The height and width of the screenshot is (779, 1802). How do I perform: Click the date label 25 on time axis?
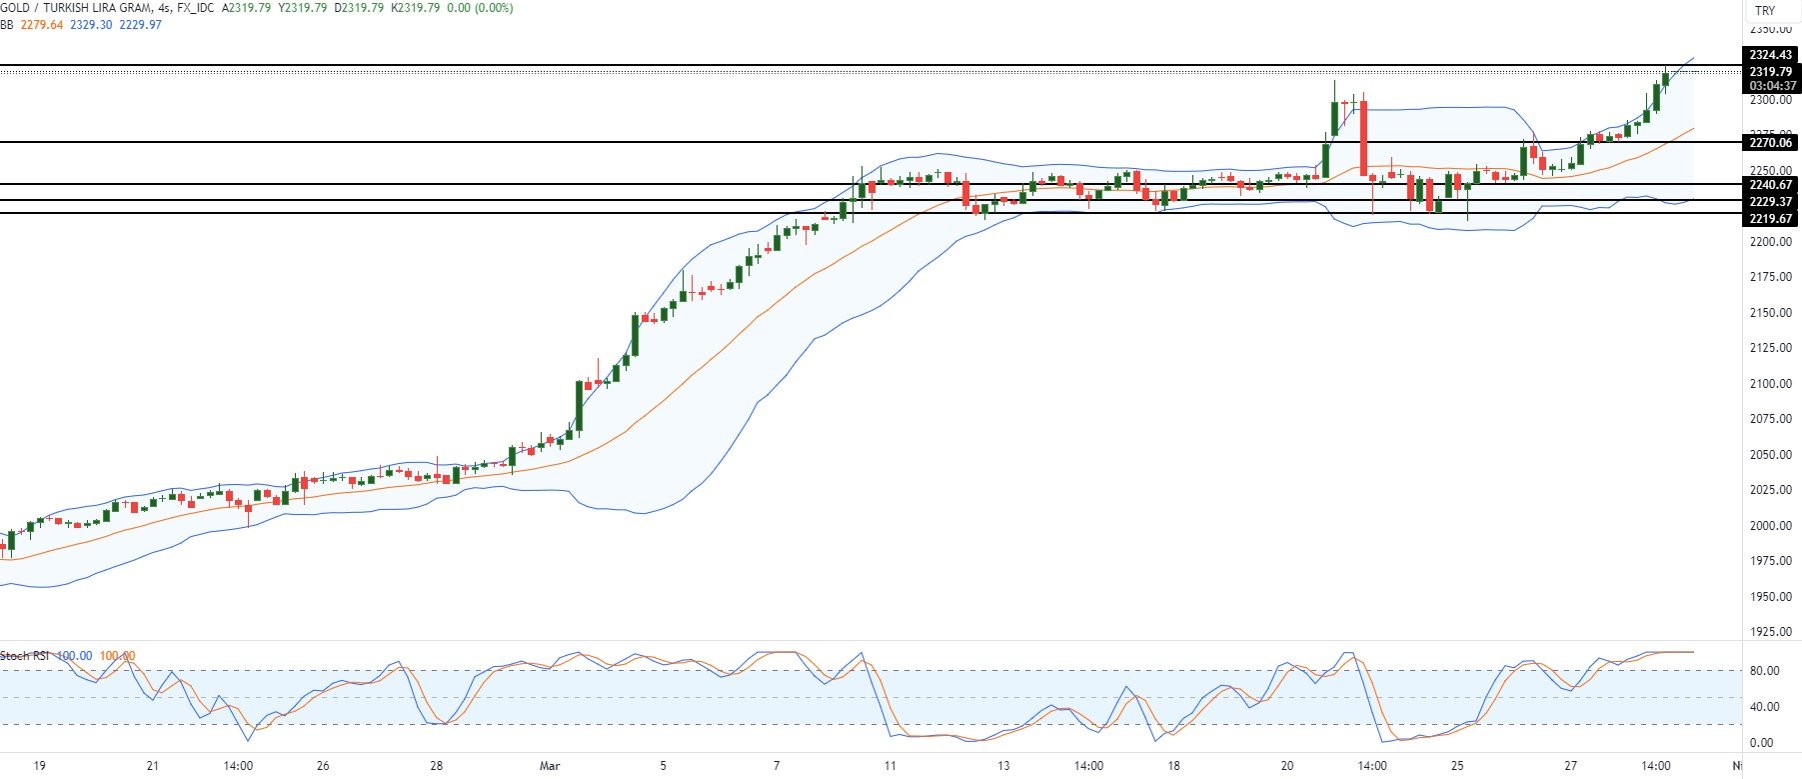1458,767
